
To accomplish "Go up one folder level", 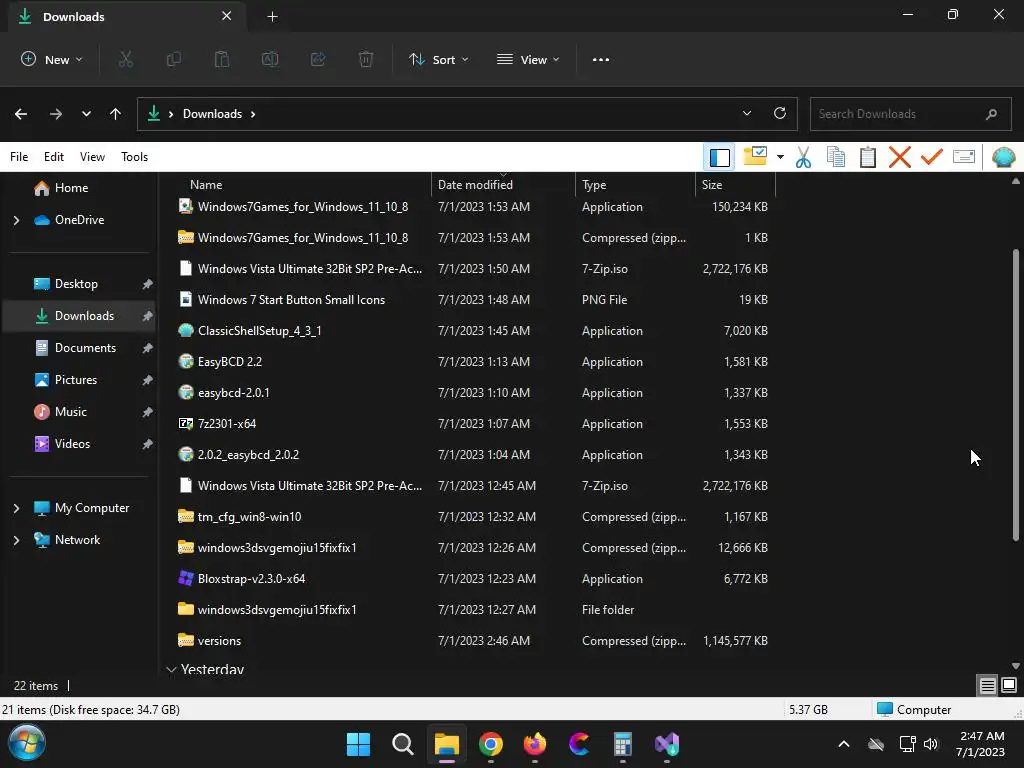I will [x=116, y=114].
